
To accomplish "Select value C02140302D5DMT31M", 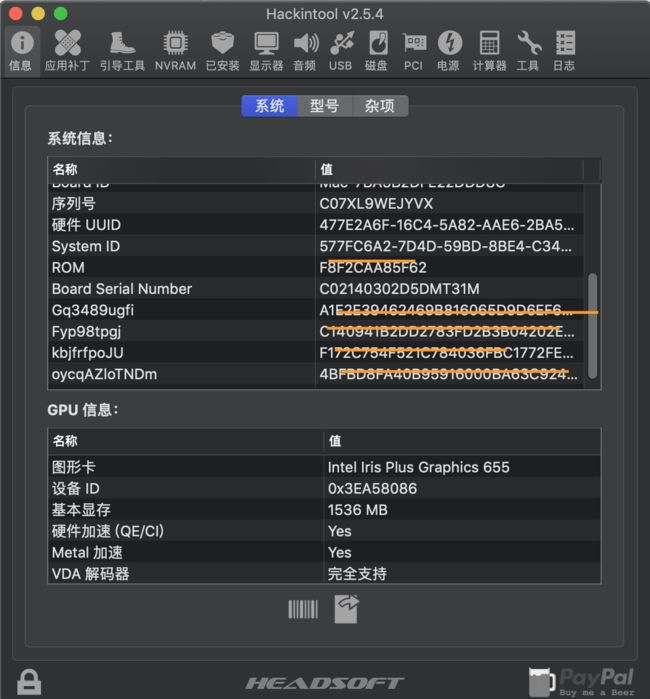I will (399, 289).
